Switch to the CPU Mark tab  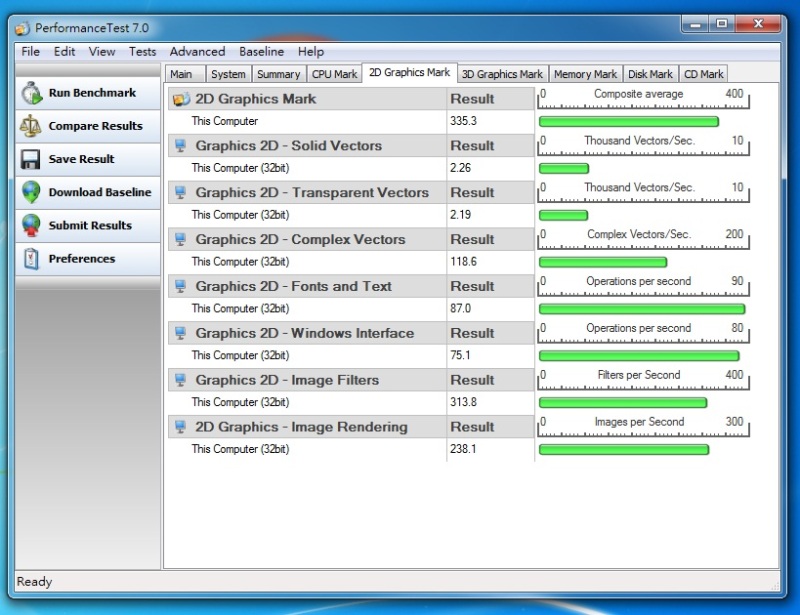click(x=334, y=75)
